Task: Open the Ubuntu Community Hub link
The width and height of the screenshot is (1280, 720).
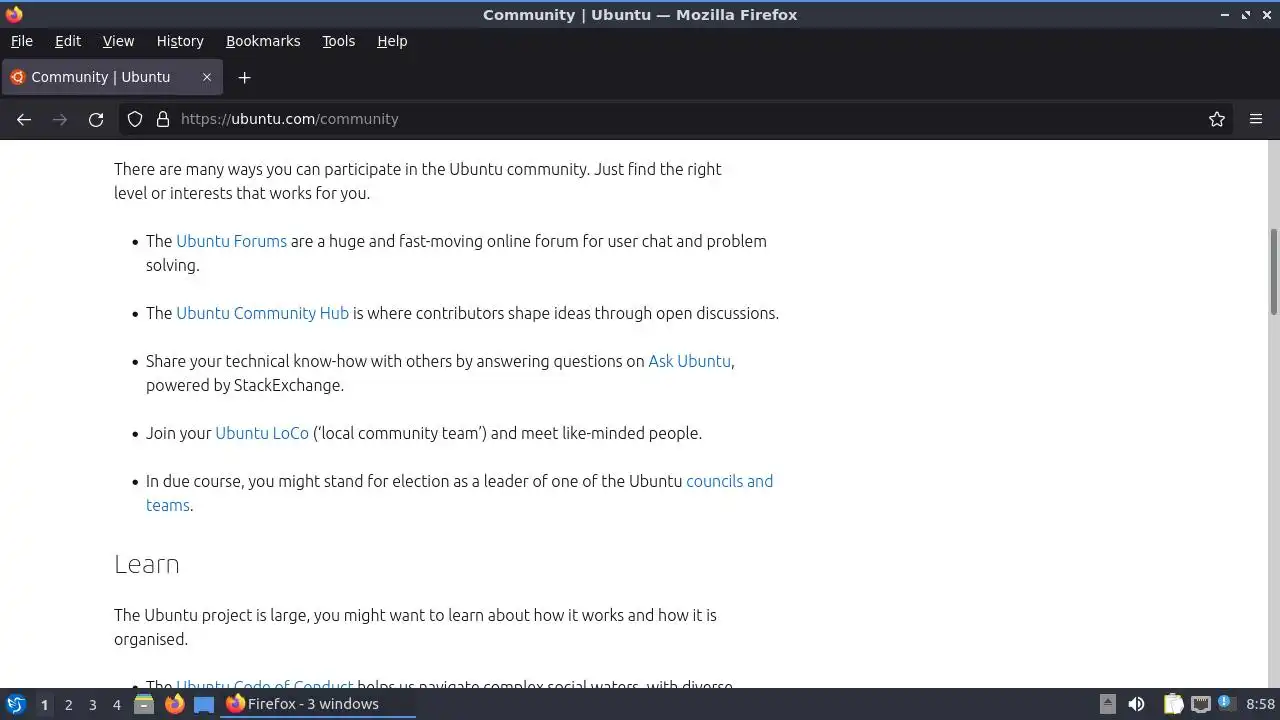Action: pyautogui.click(x=262, y=313)
